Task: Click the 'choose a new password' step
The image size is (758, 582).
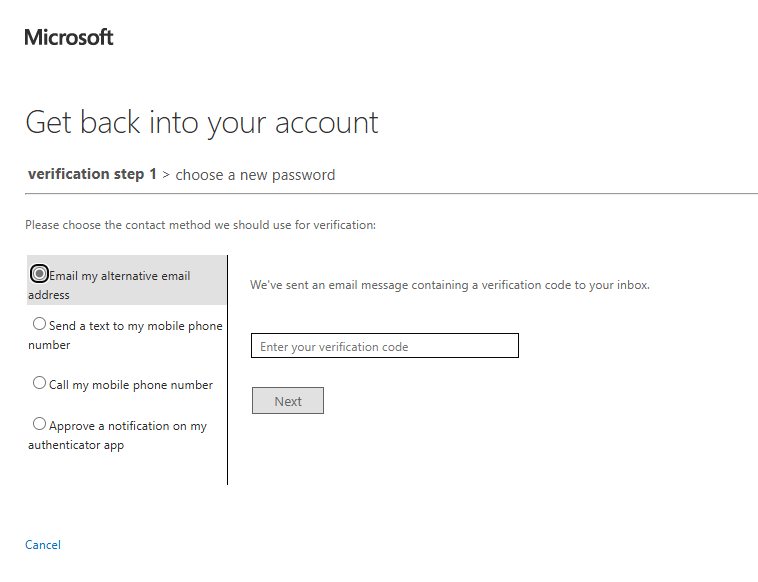Action: 255,175
